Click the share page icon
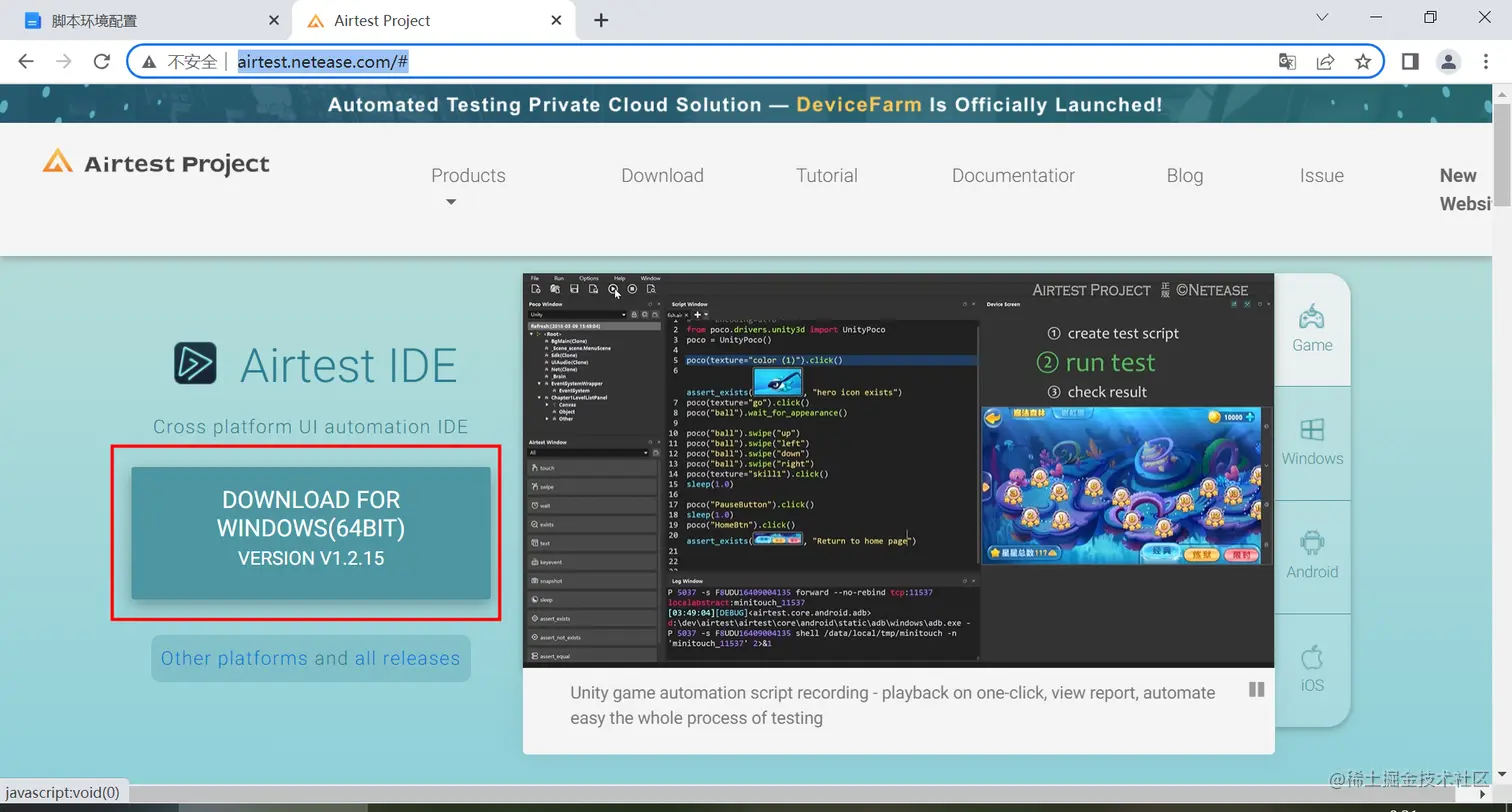Viewport: 1512px width, 812px height. [1325, 62]
